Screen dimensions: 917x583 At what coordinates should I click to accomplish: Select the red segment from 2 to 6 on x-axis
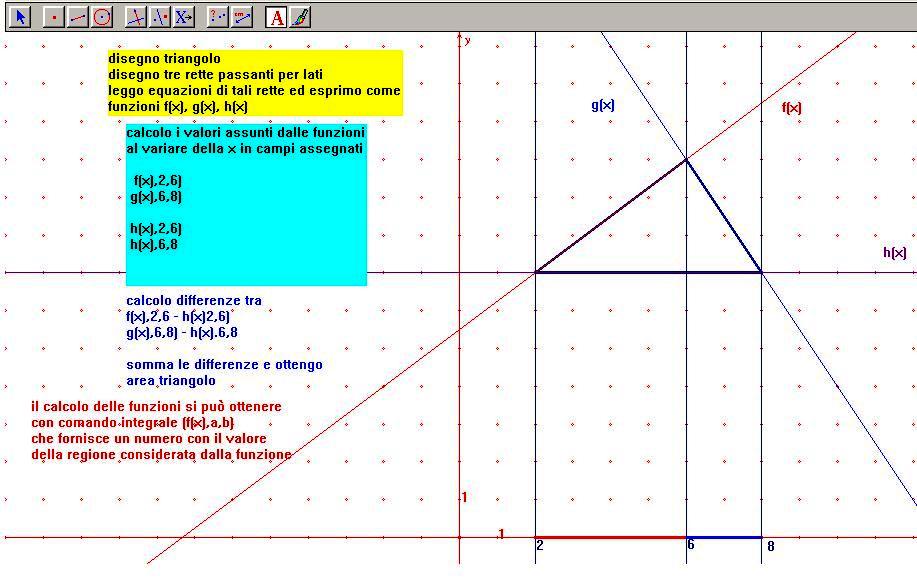point(611,537)
